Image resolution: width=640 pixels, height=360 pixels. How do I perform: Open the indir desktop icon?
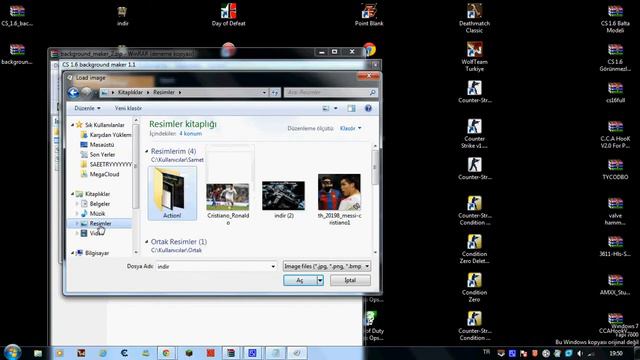point(122,15)
